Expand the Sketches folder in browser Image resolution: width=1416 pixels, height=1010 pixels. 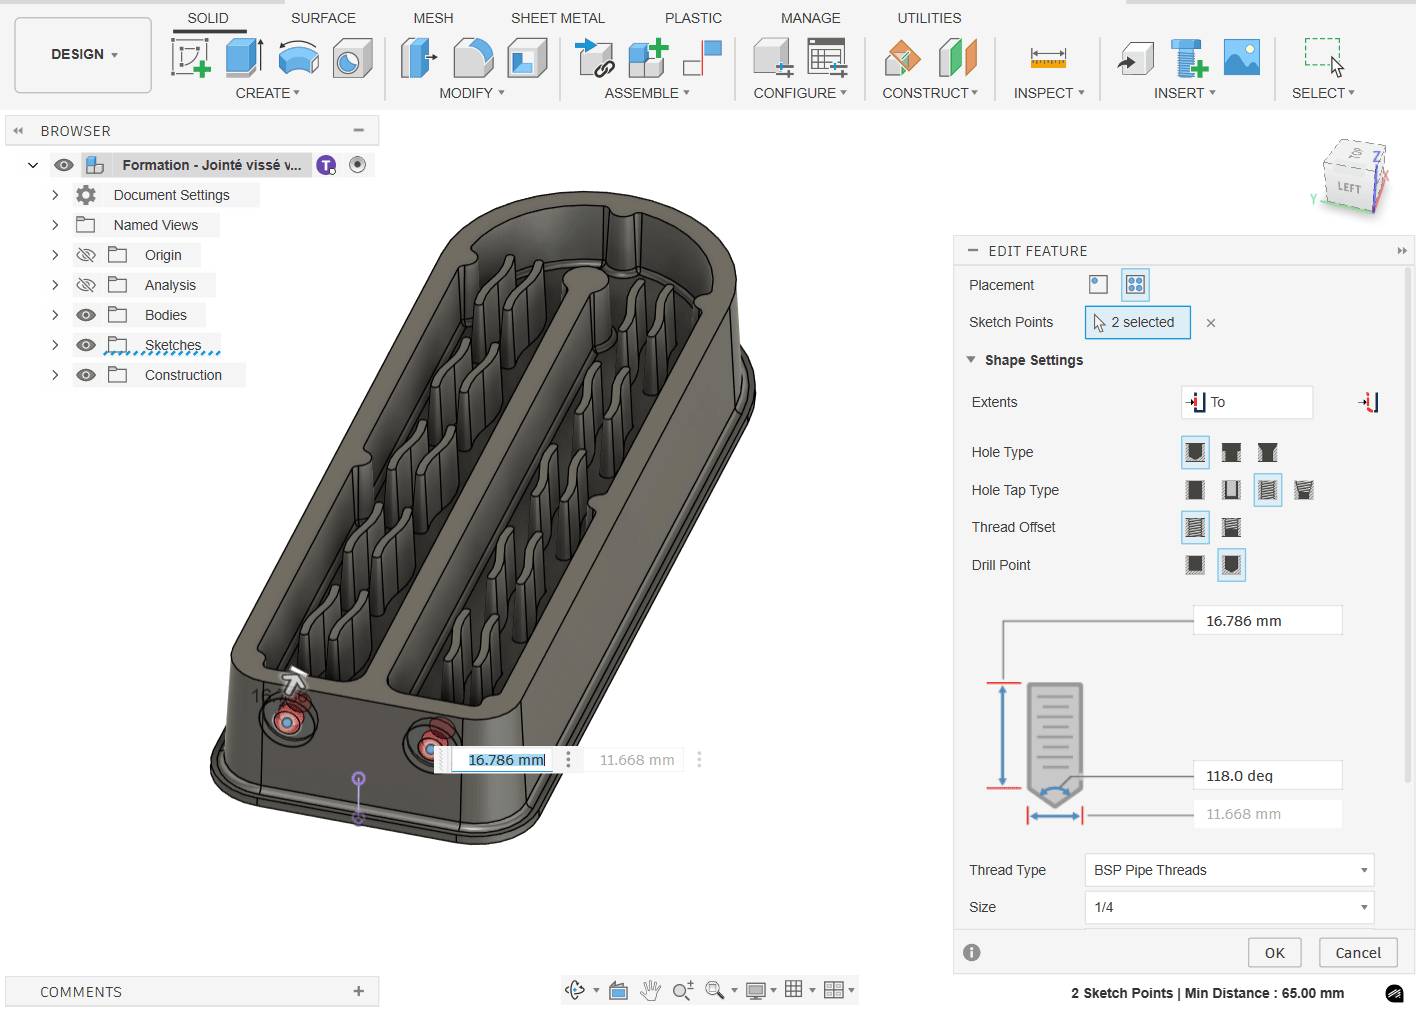55,345
